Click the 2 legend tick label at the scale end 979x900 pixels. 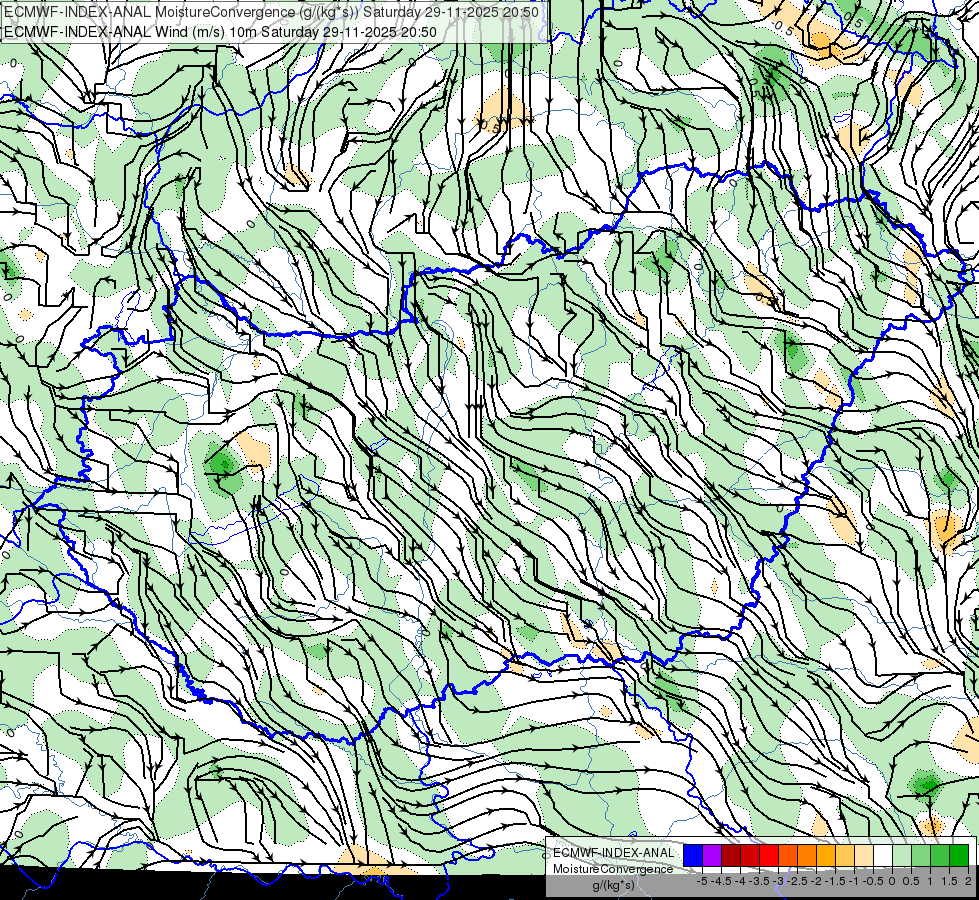[968, 881]
